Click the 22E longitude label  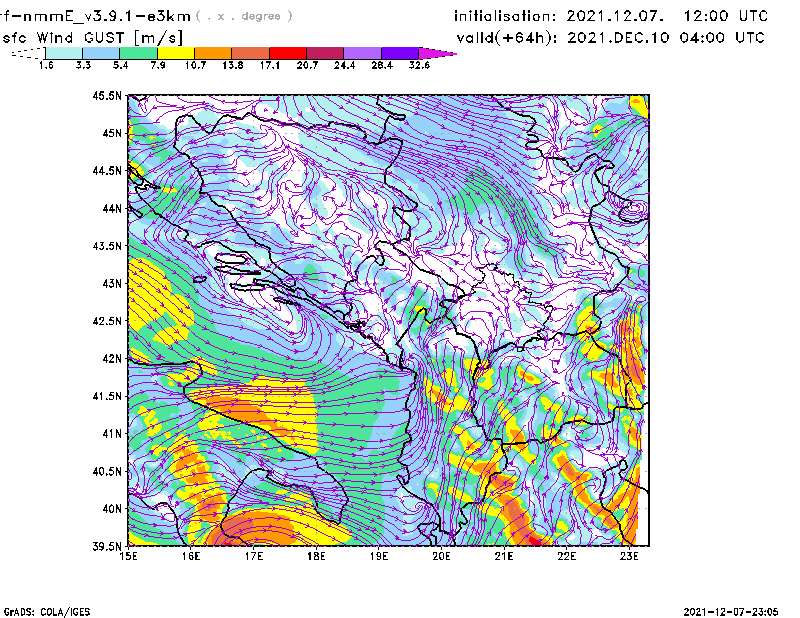pyautogui.click(x=567, y=556)
